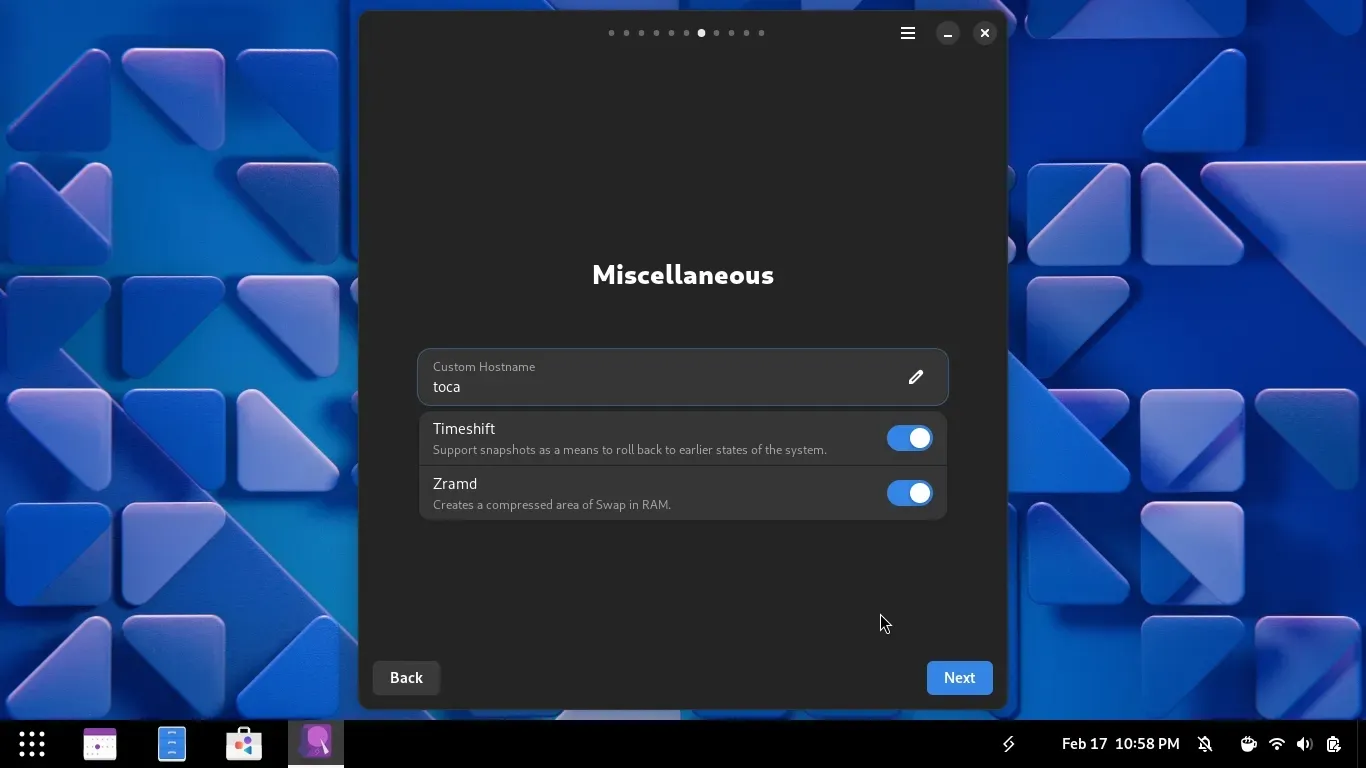Image resolution: width=1366 pixels, height=768 pixels.
Task: Click the lightning bolt tray icon
Action: pos(1009,744)
